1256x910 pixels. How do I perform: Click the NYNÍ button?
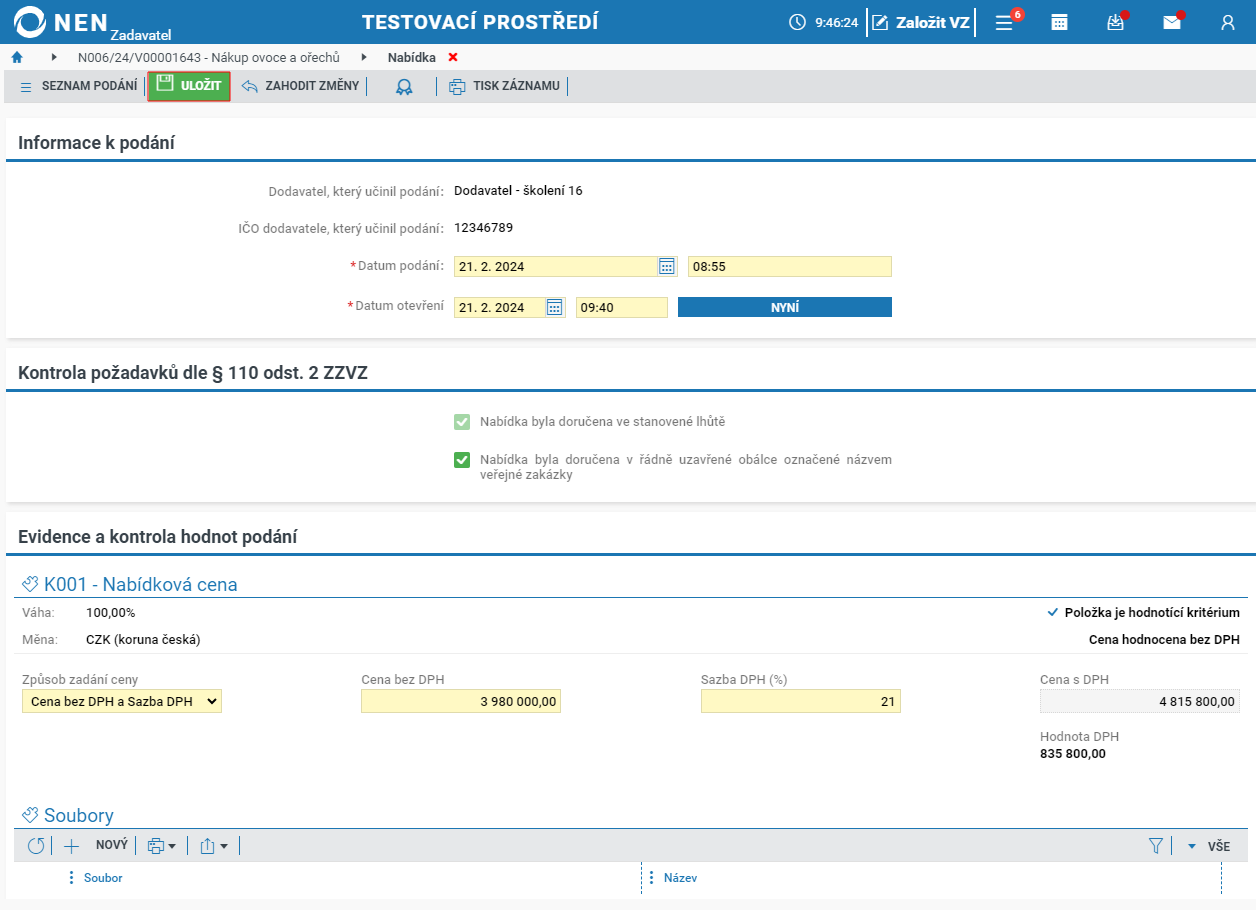785,307
